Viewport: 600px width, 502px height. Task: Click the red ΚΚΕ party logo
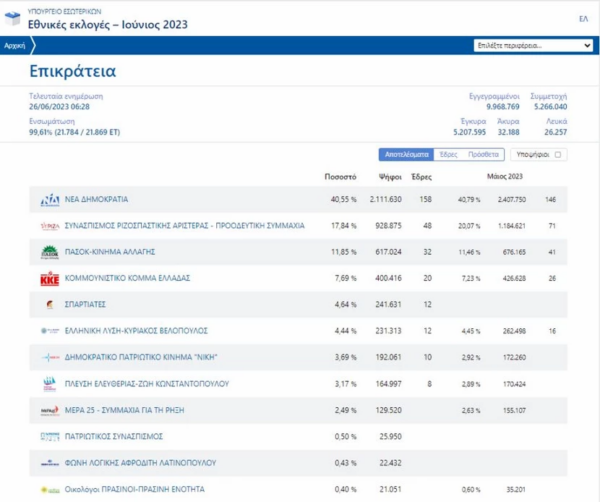tap(49, 278)
